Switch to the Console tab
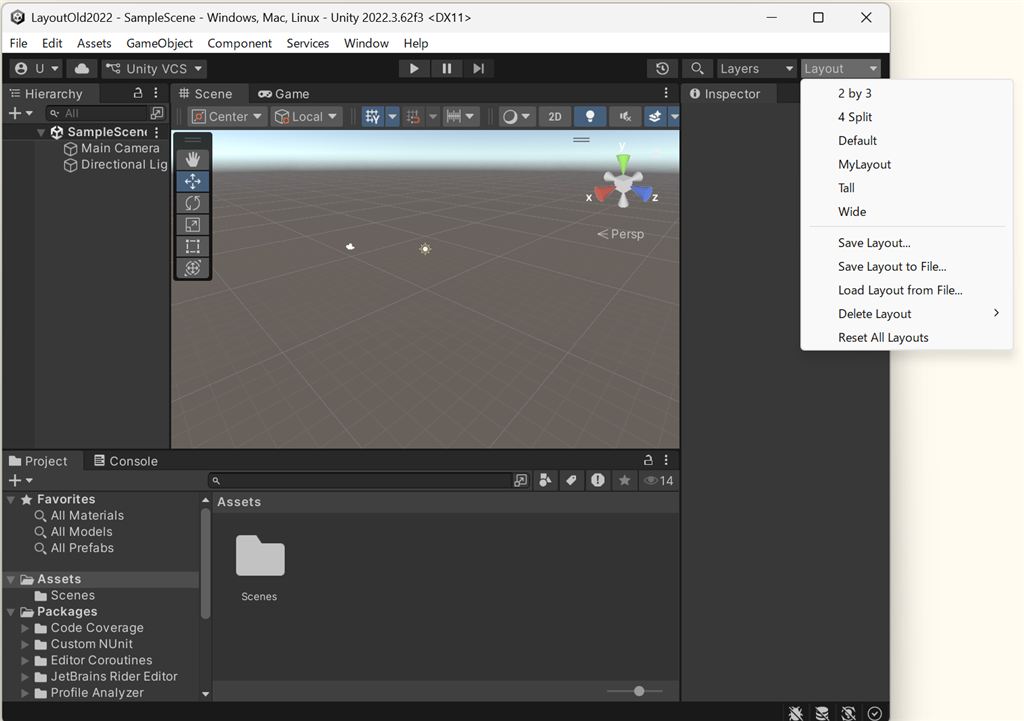 pos(126,461)
